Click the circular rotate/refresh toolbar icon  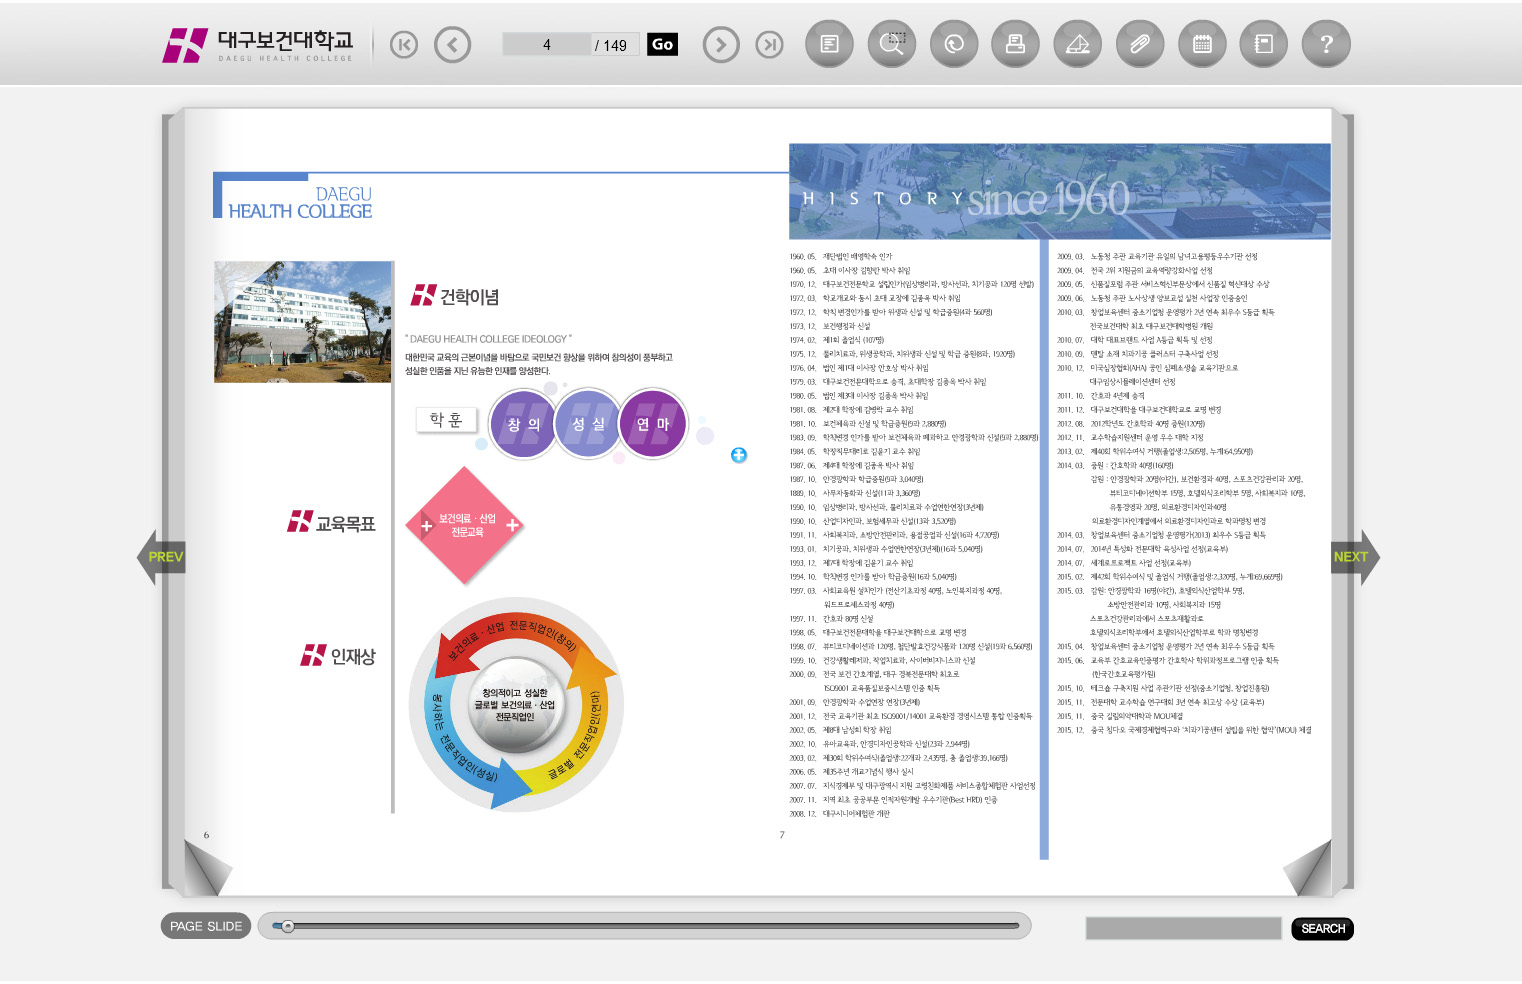pos(954,45)
